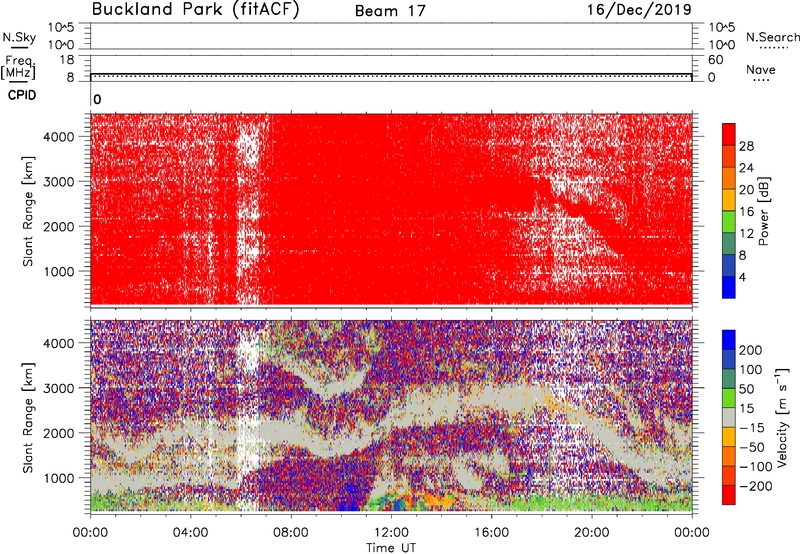Click the blue top segment of the velocity color bar

729,340
